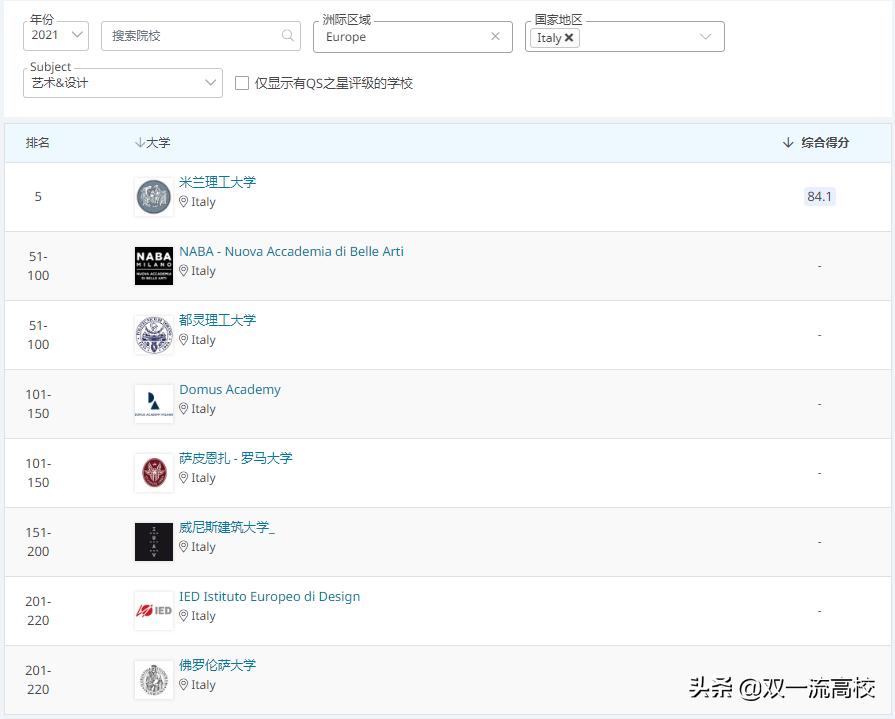Click the 佛罗伦萨大学 seal icon
The height and width of the screenshot is (719, 895).
153,679
